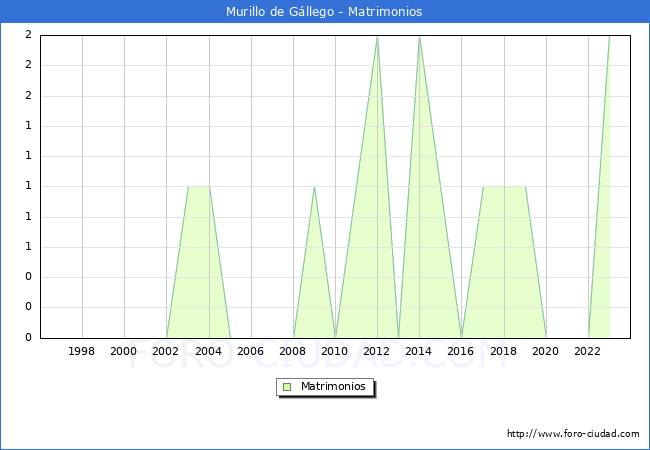Click the 2020 x-axis label

point(546,351)
